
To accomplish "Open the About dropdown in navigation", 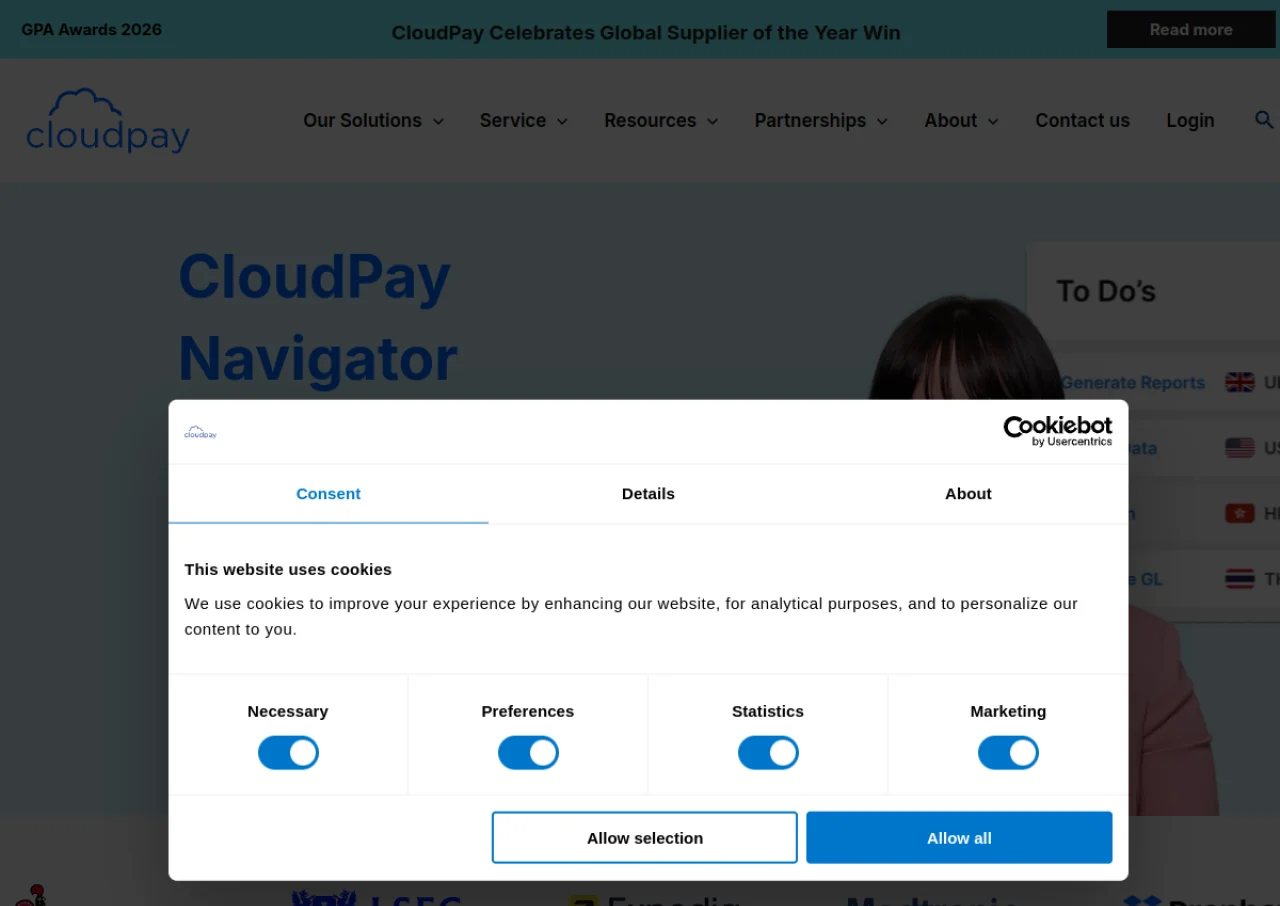I will click(961, 120).
